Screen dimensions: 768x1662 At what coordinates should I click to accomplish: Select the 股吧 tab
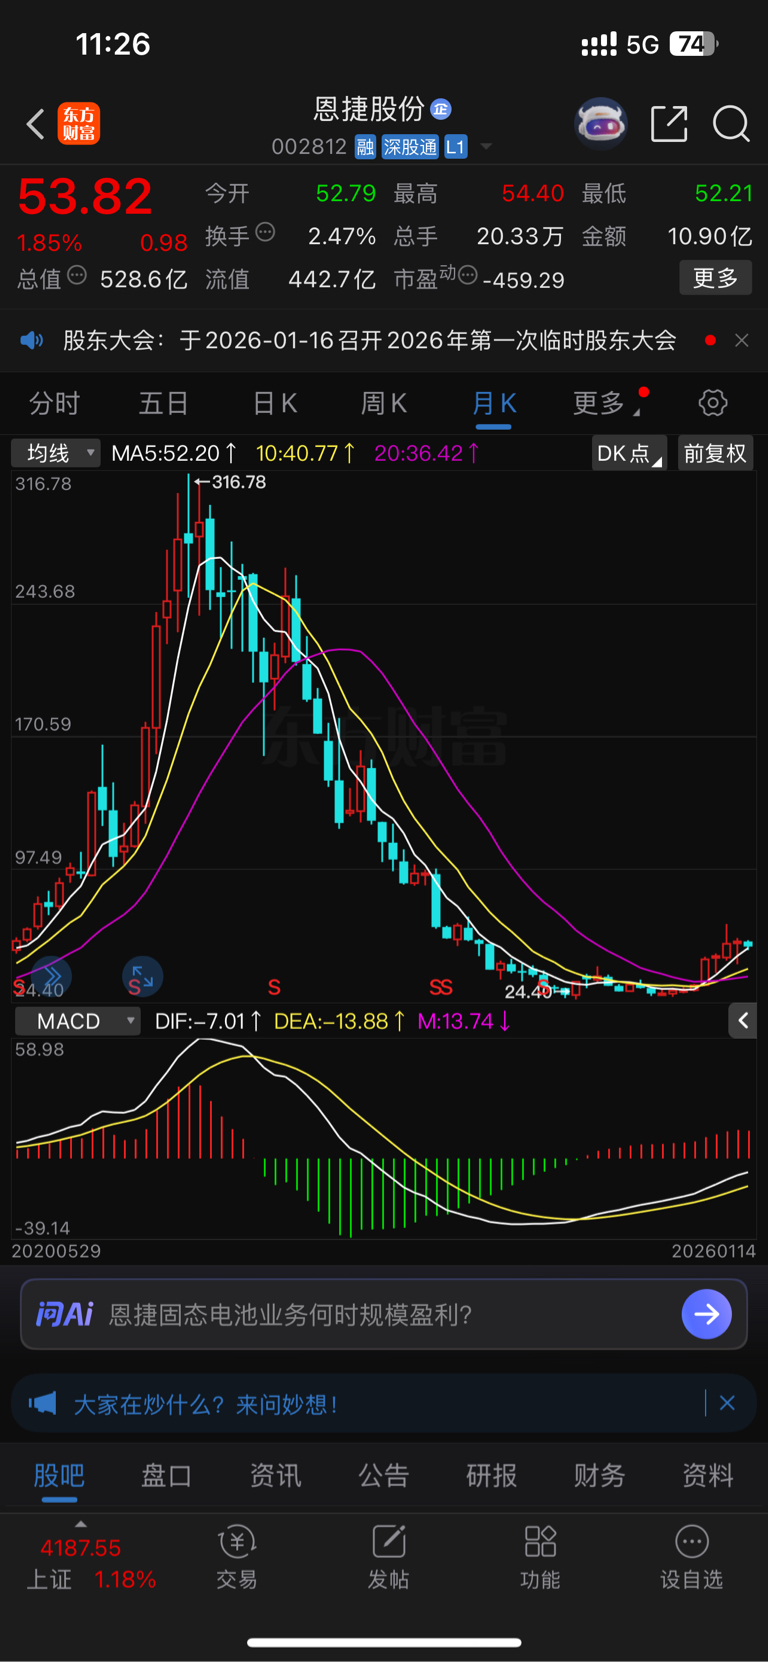point(59,1475)
